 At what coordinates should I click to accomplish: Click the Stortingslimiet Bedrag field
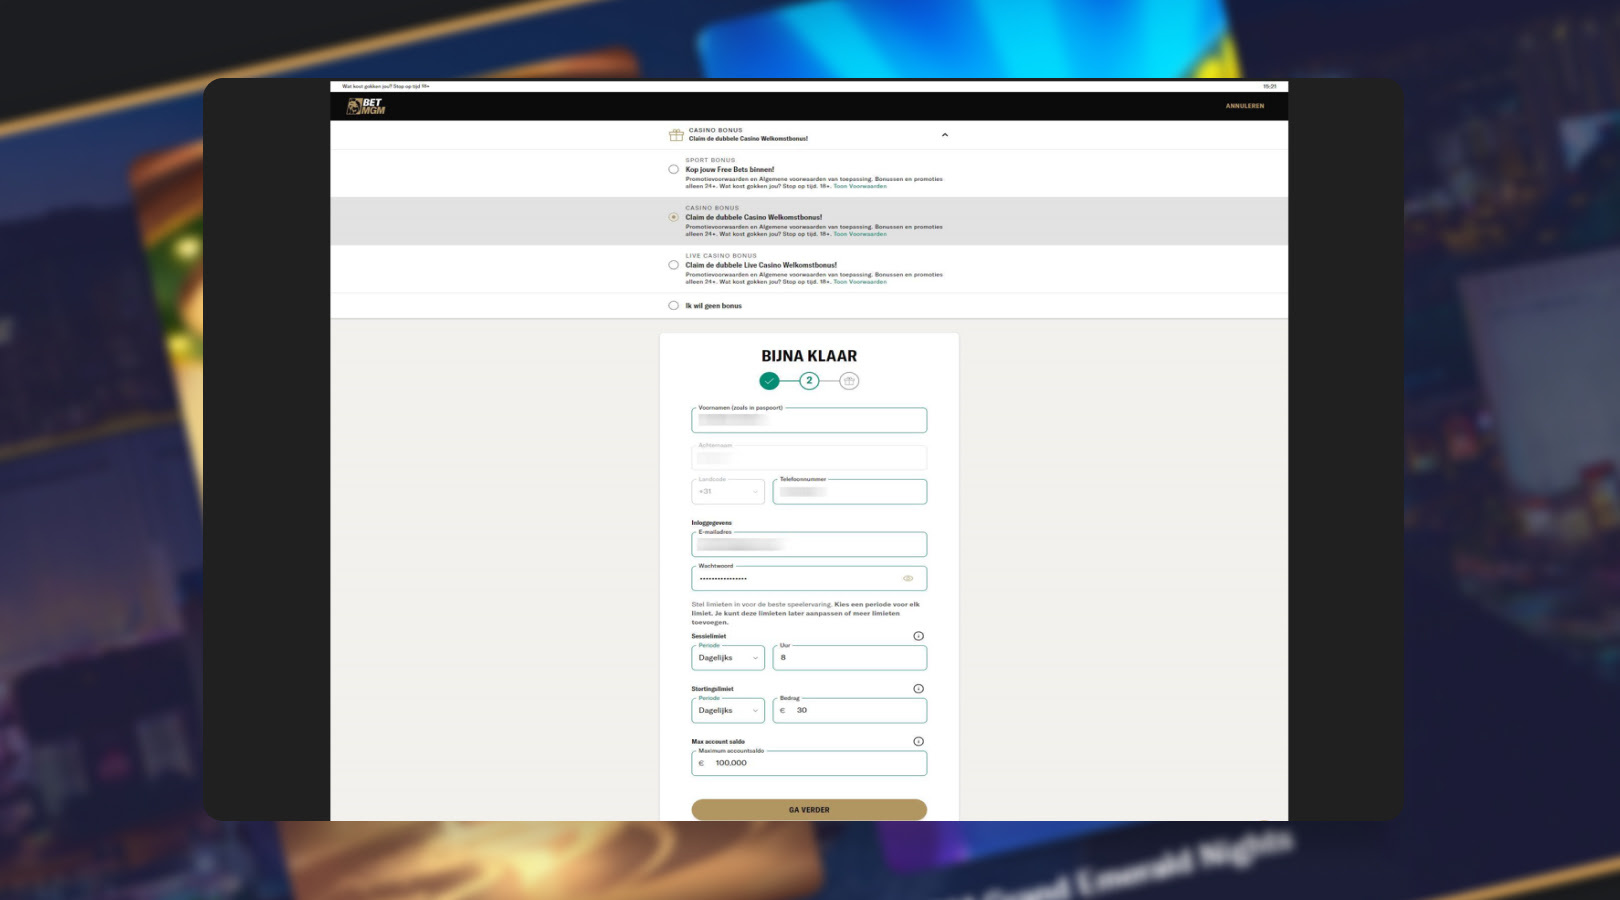coord(850,710)
